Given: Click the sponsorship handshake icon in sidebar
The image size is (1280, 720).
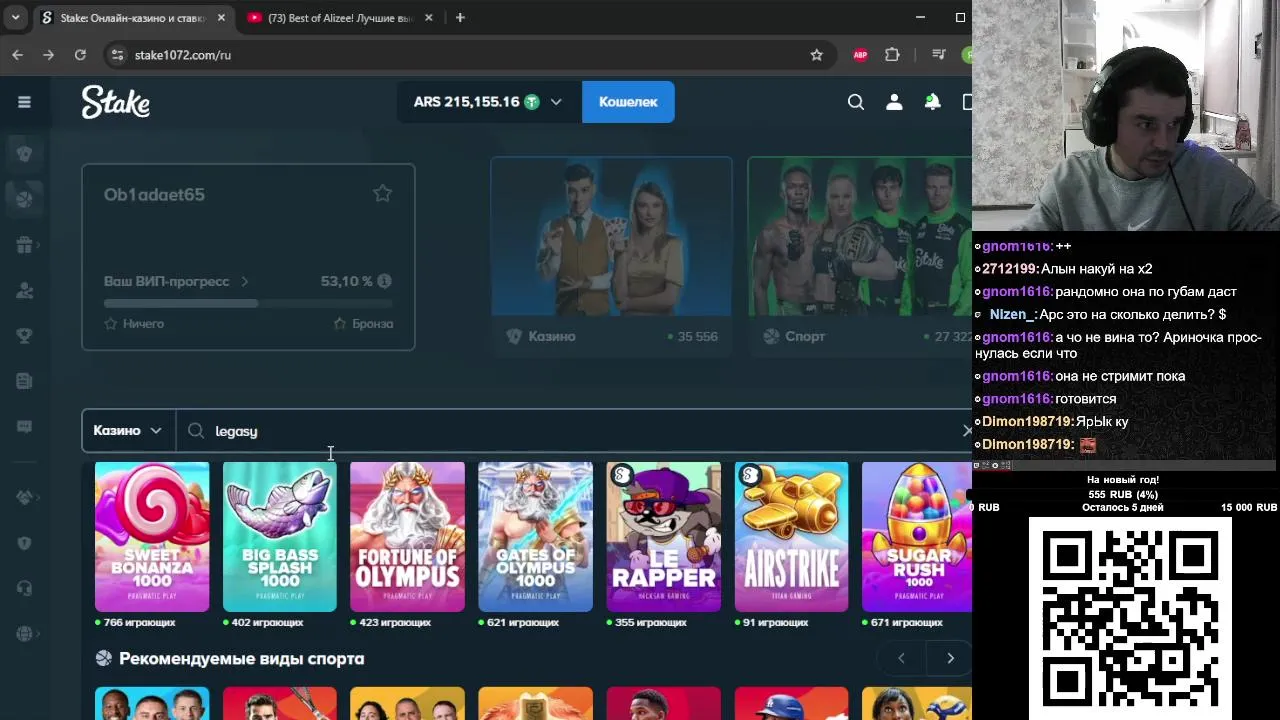Looking at the screenshot, I should [x=24, y=497].
